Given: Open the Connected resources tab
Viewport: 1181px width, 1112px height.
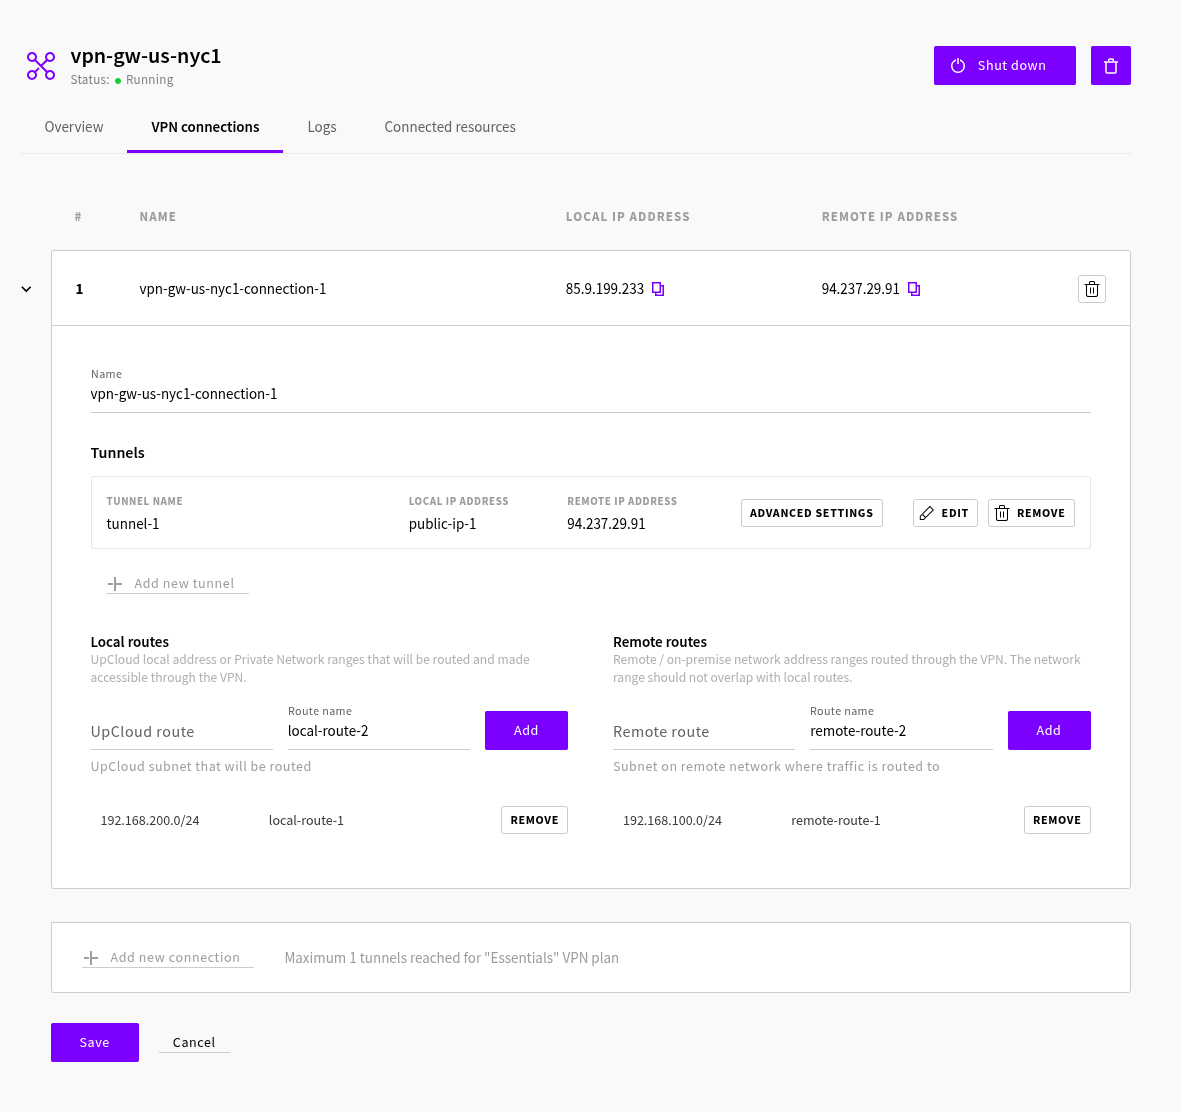Looking at the screenshot, I should (450, 127).
